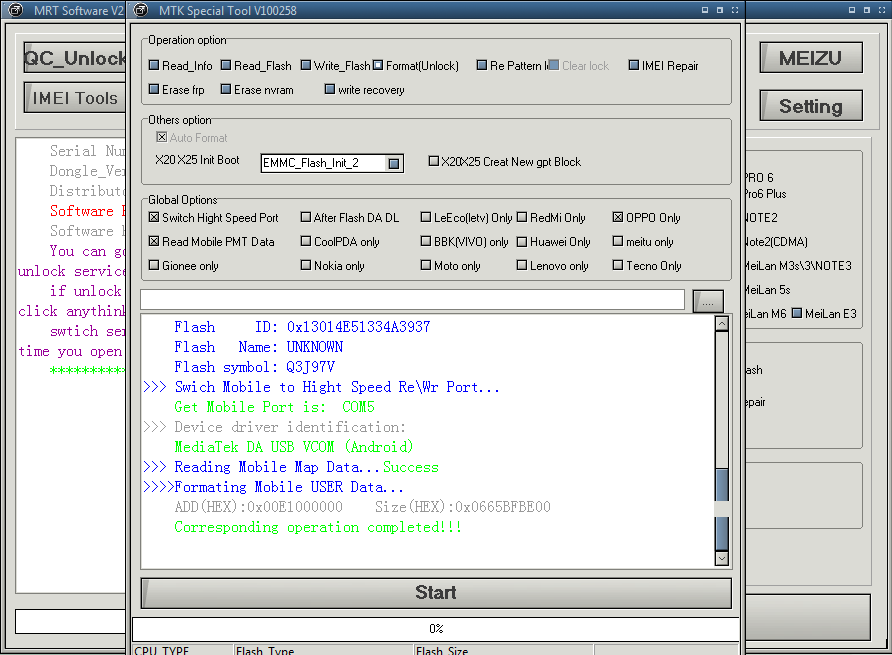Click the 'Software' red line in MRT log
Viewport: 892px width, 655px height.
pos(88,211)
